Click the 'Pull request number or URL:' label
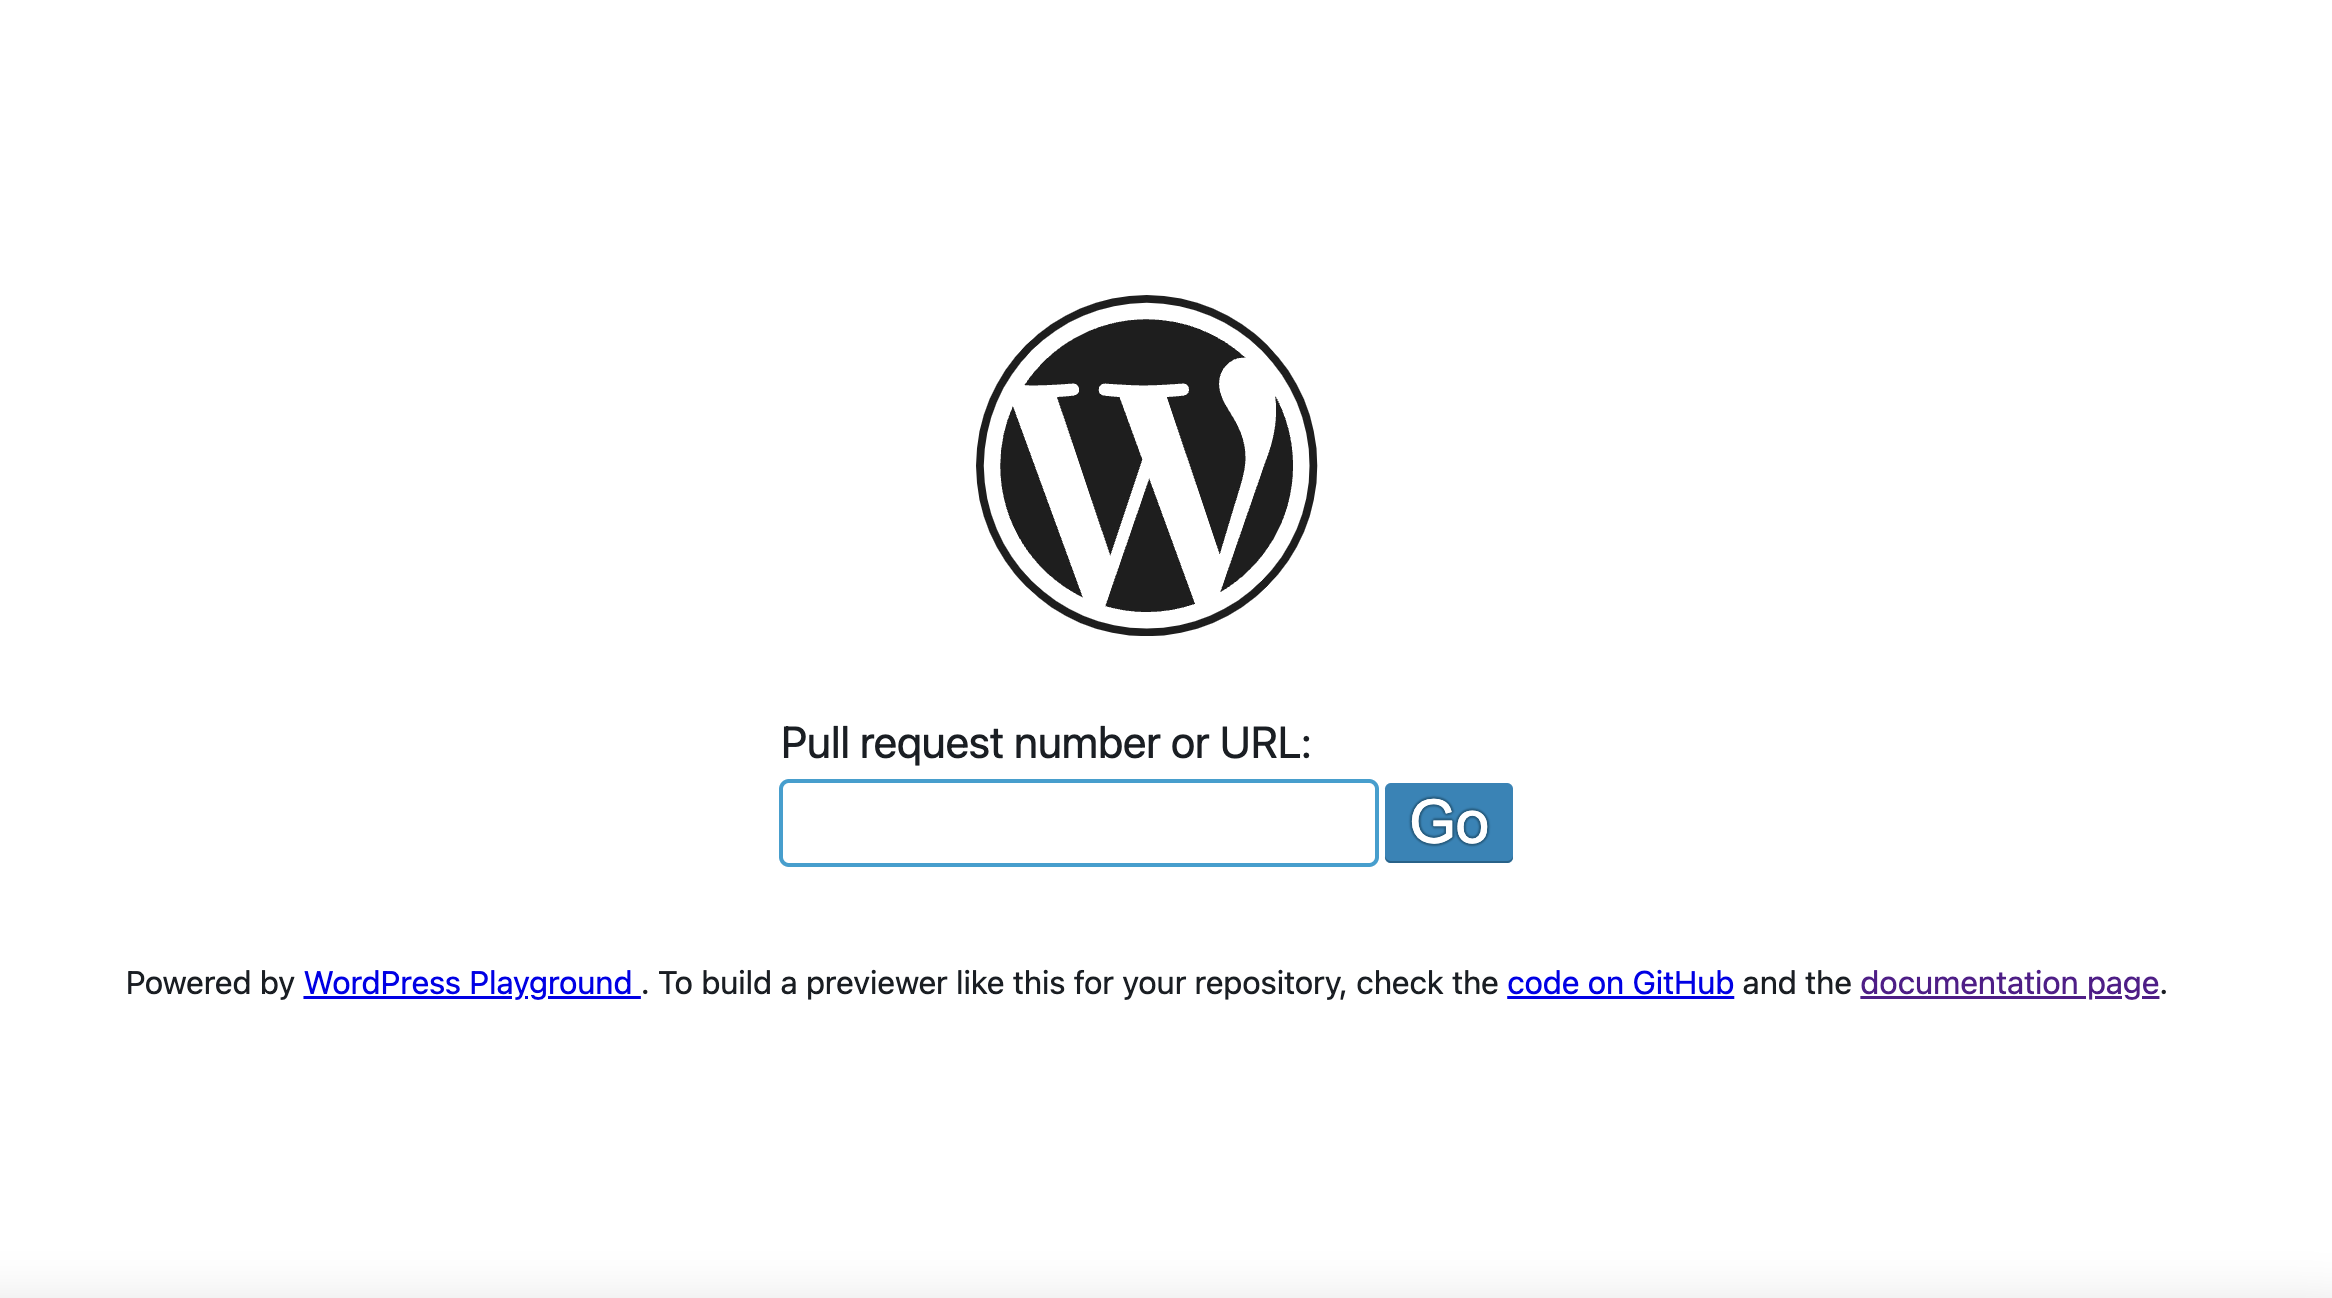This screenshot has width=2332, height=1298. point(1045,743)
